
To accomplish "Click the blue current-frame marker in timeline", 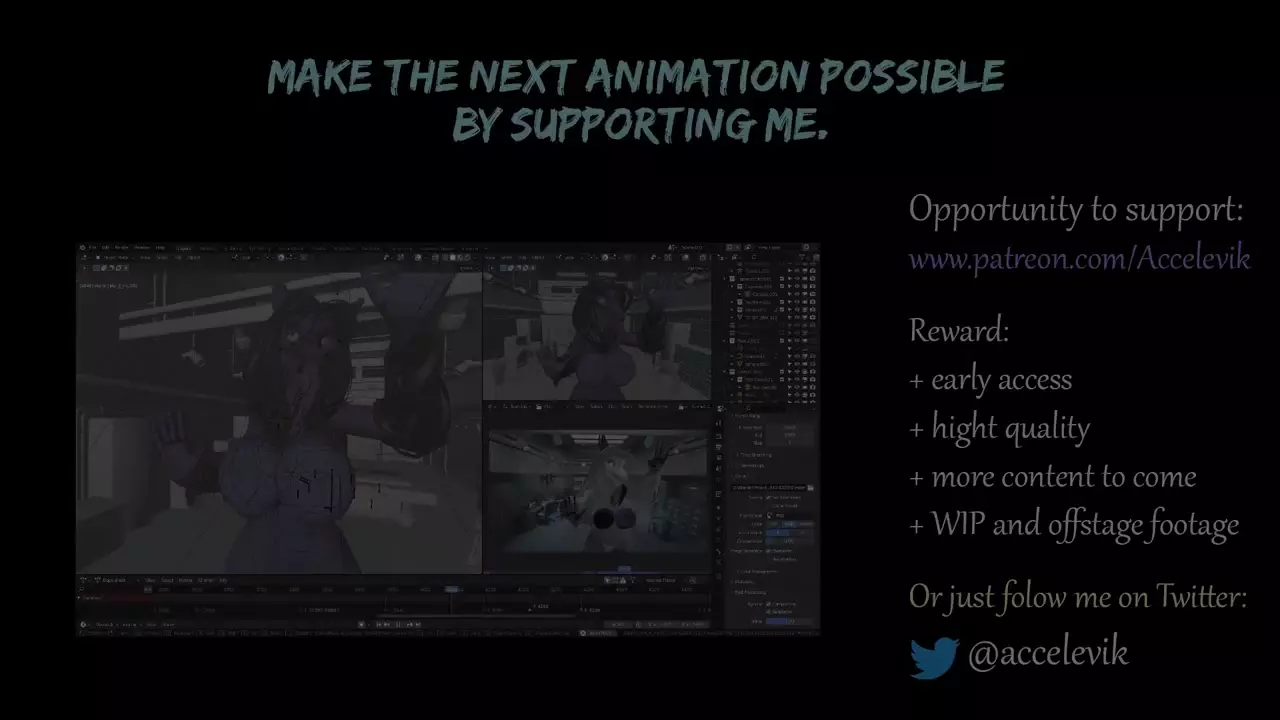I will (452, 590).
